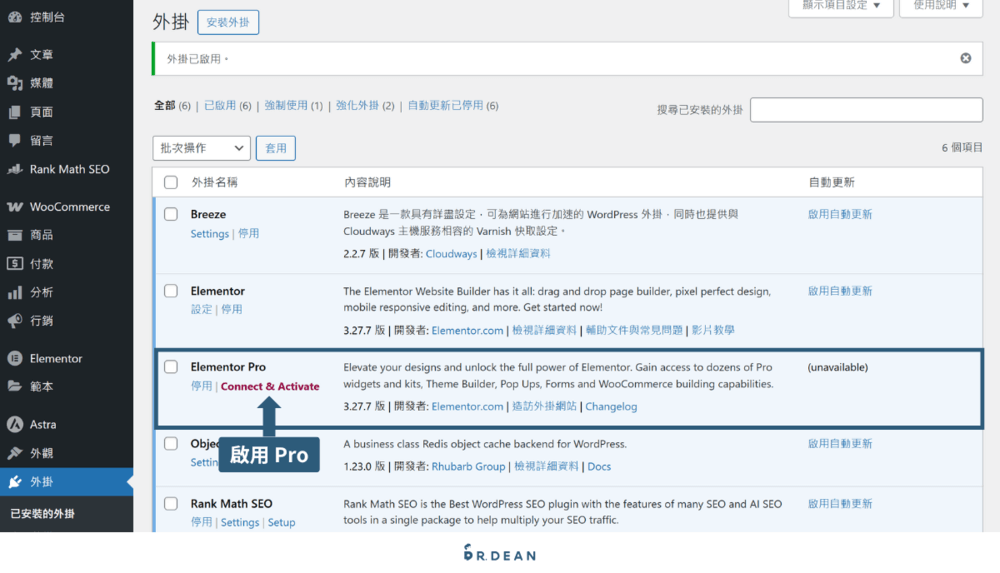Open the Docs link for Redis cache
Viewport: 1000px width, 573px height.
599,466
